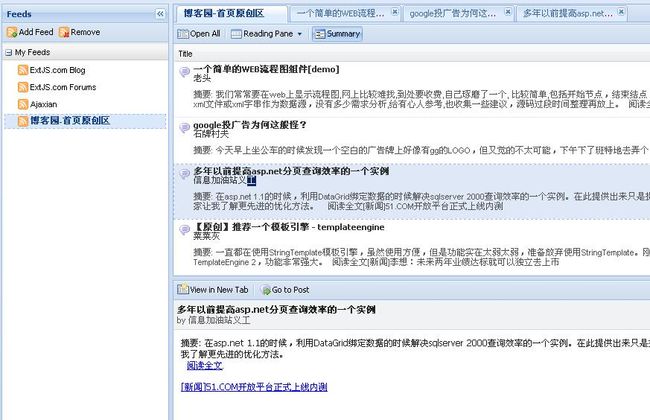650x420 pixels.
Task: Select post 多年以前提高asp.net分页查询效率的一个实例 in list
Action: tap(291, 171)
